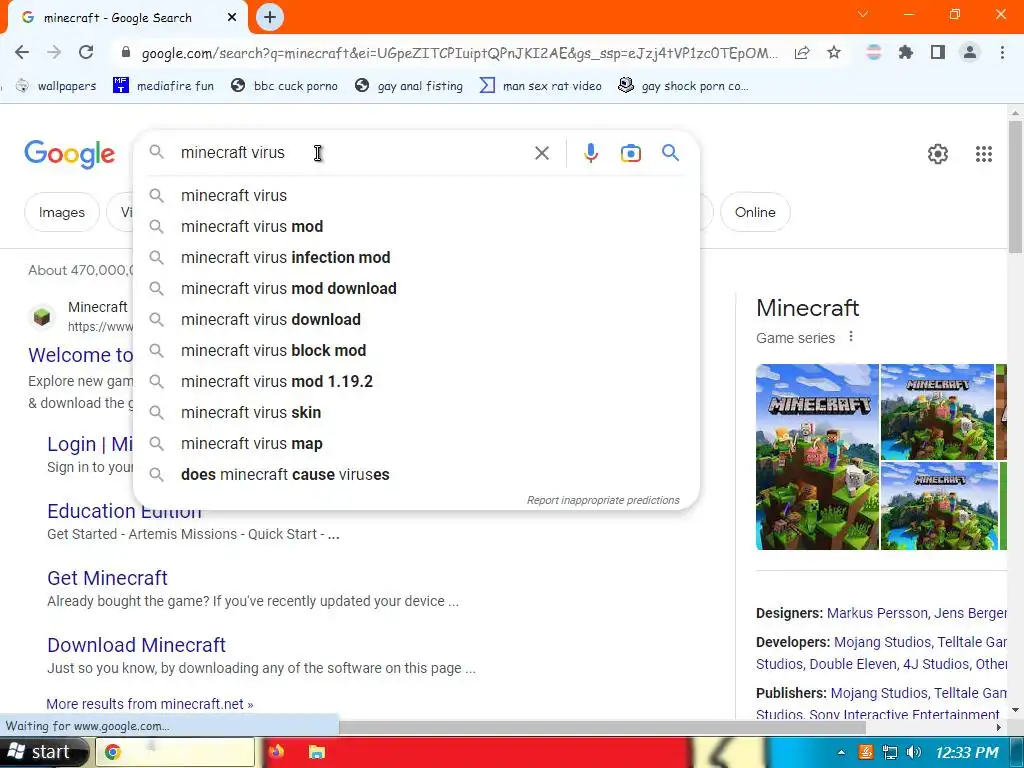Click the horizontal page scrollbar

point(602,727)
